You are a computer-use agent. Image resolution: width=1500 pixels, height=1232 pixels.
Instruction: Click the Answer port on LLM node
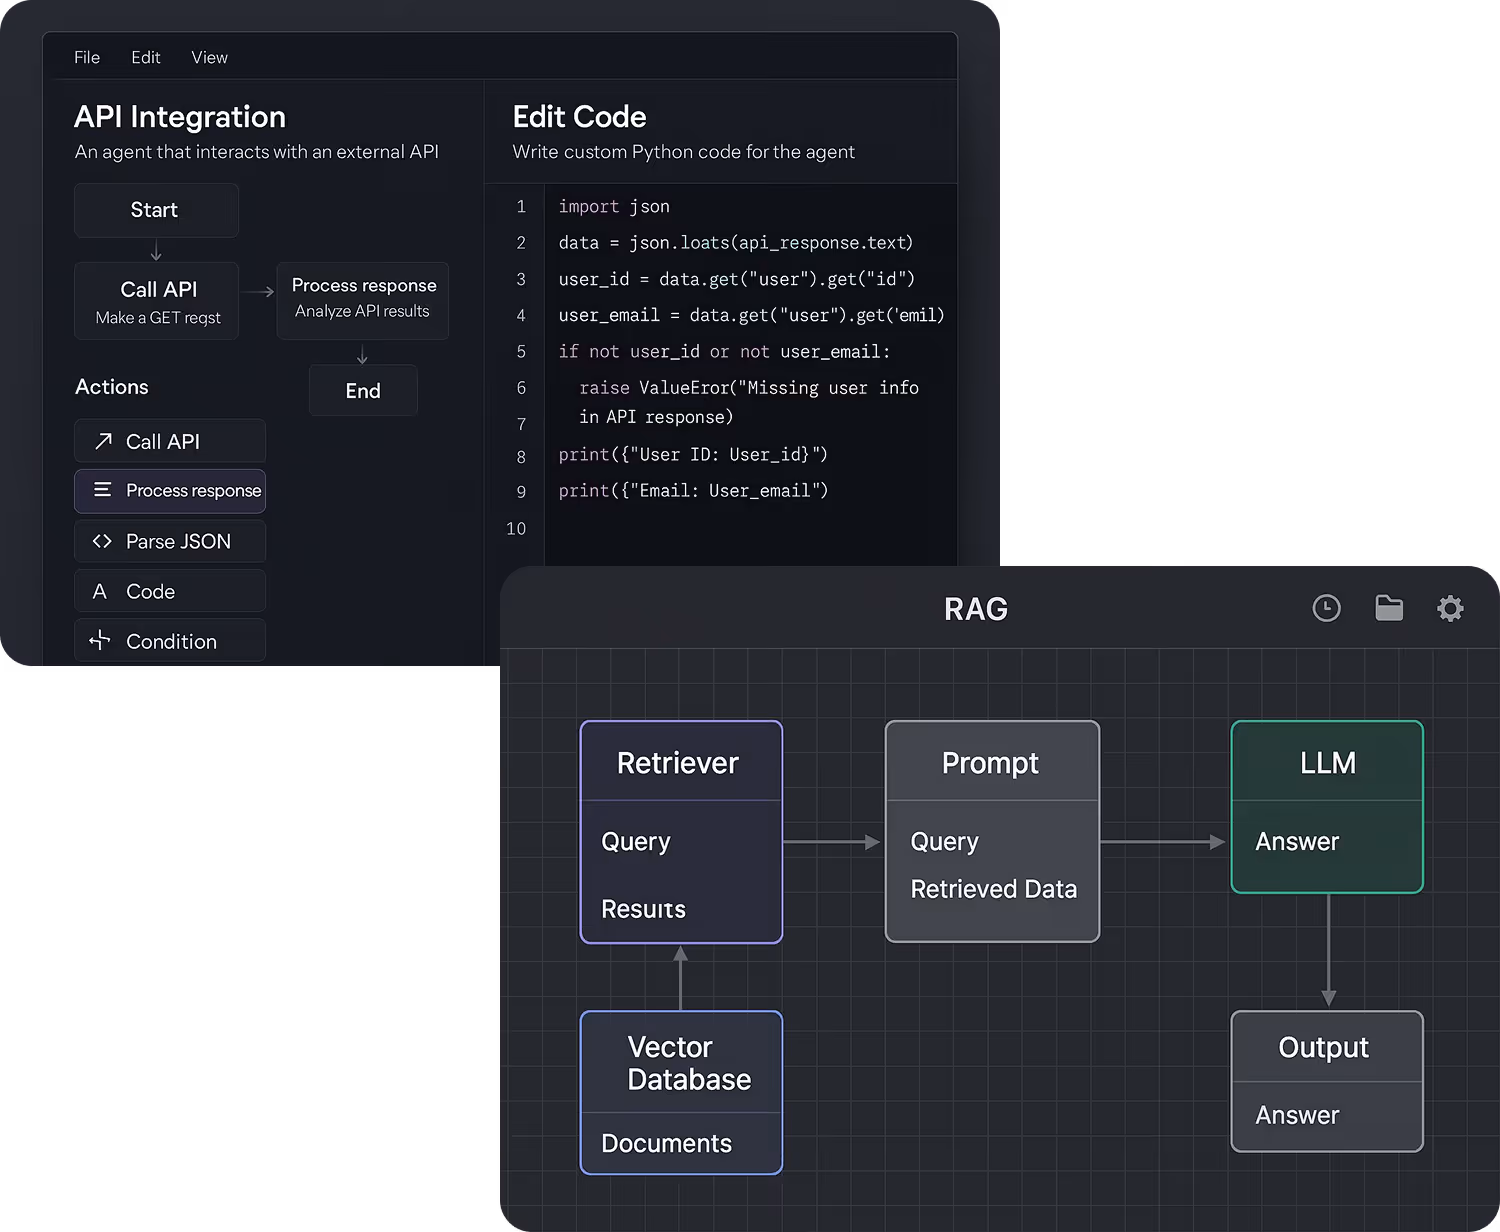1297,842
